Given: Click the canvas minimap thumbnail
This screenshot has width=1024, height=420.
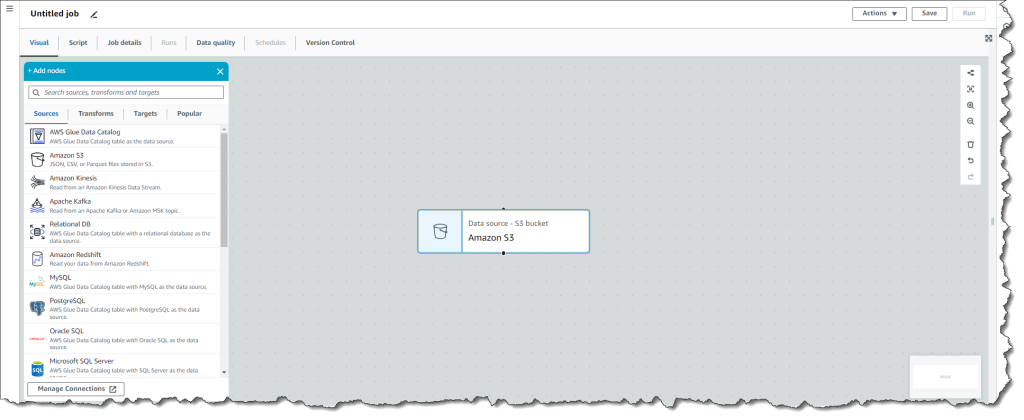Looking at the screenshot, I should click(945, 377).
